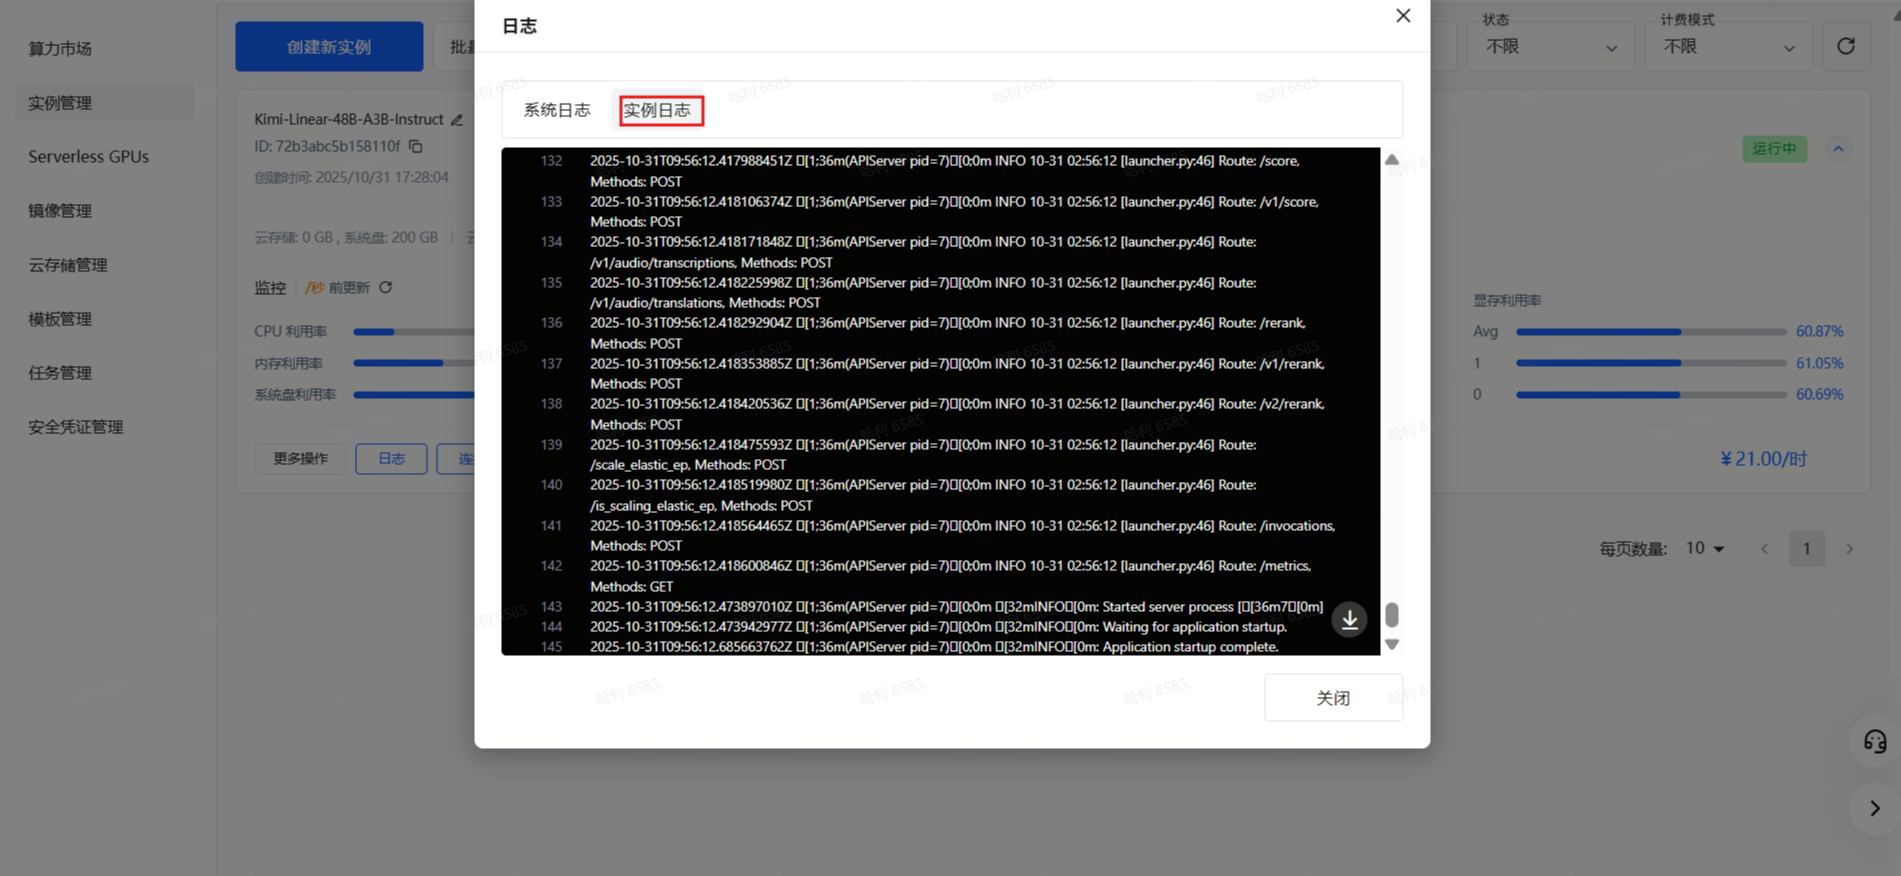Open the 计费模式 filter dropdown
This screenshot has width=1901, height=876.
[1728, 47]
